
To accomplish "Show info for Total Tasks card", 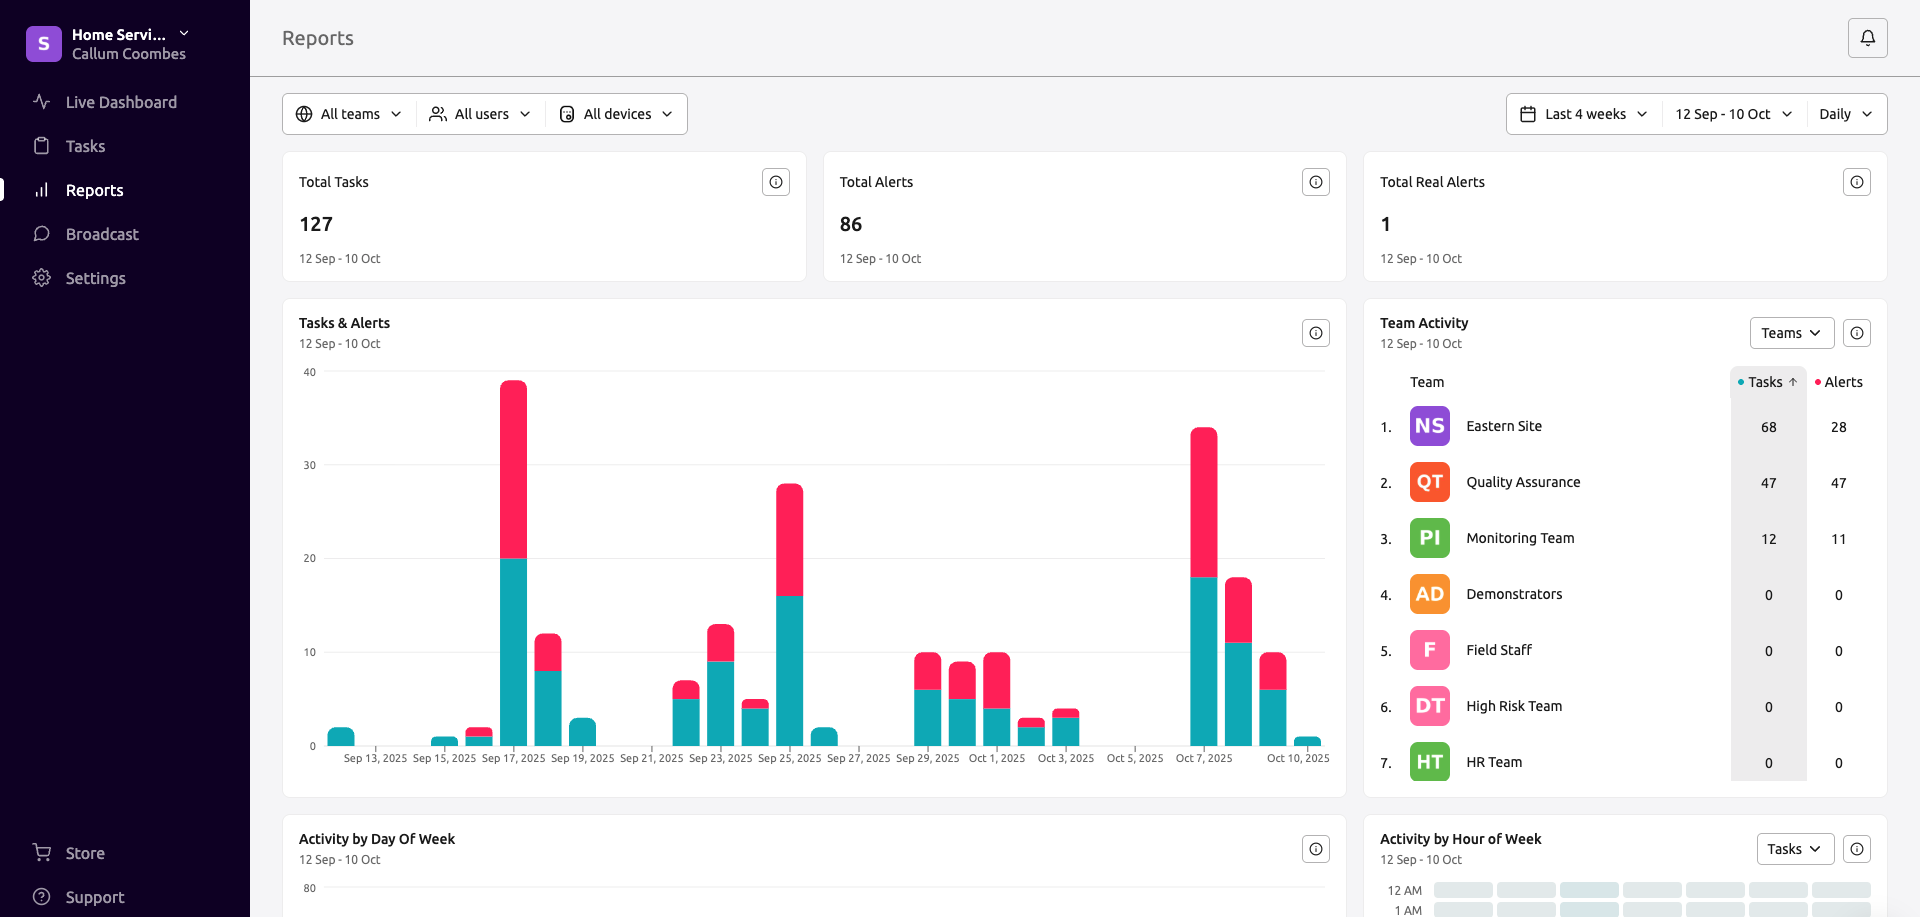I will pos(776,182).
